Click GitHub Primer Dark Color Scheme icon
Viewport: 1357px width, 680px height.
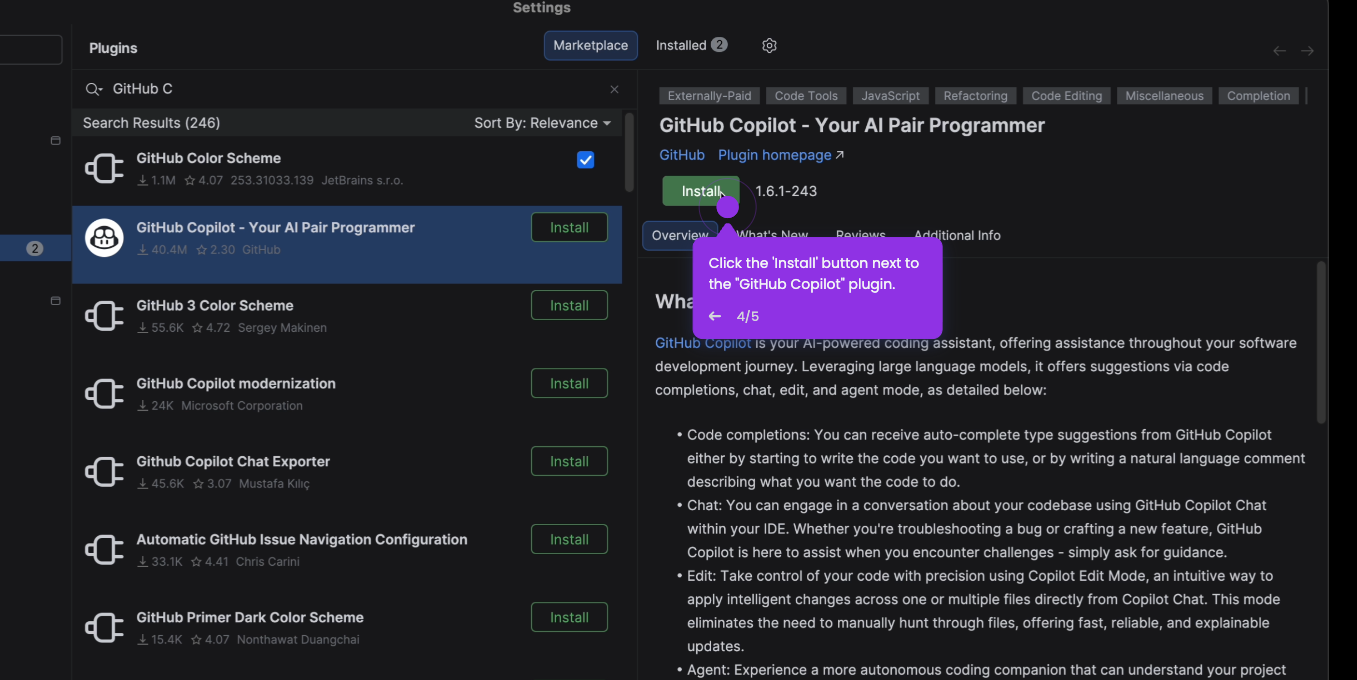pyautogui.click(x=104, y=628)
